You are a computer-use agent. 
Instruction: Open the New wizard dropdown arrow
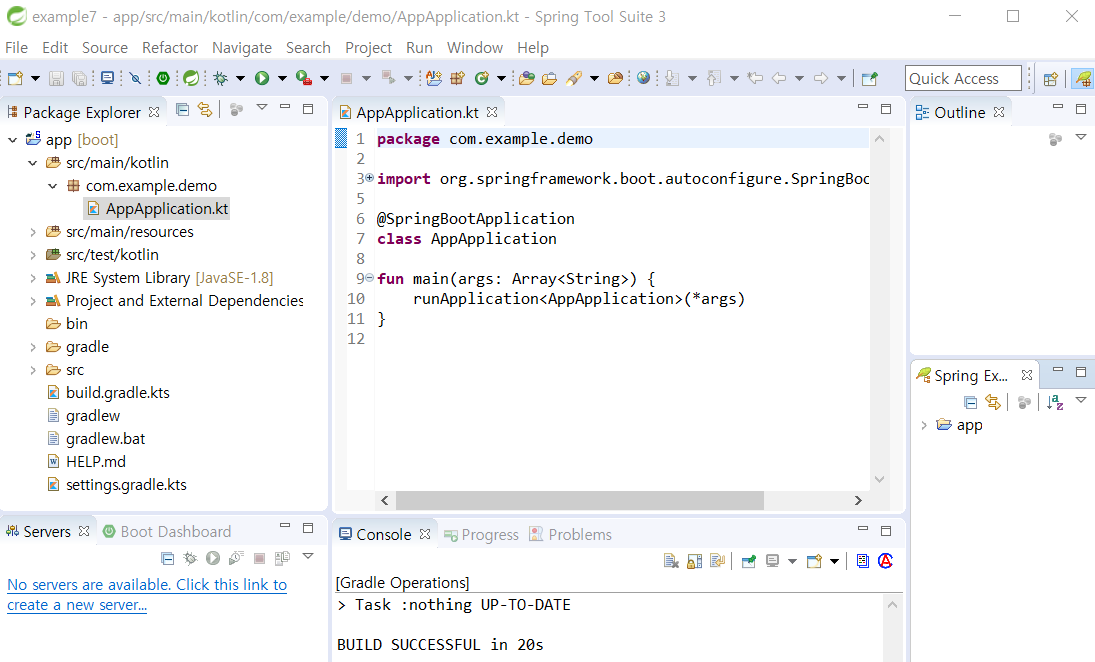[35, 78]
